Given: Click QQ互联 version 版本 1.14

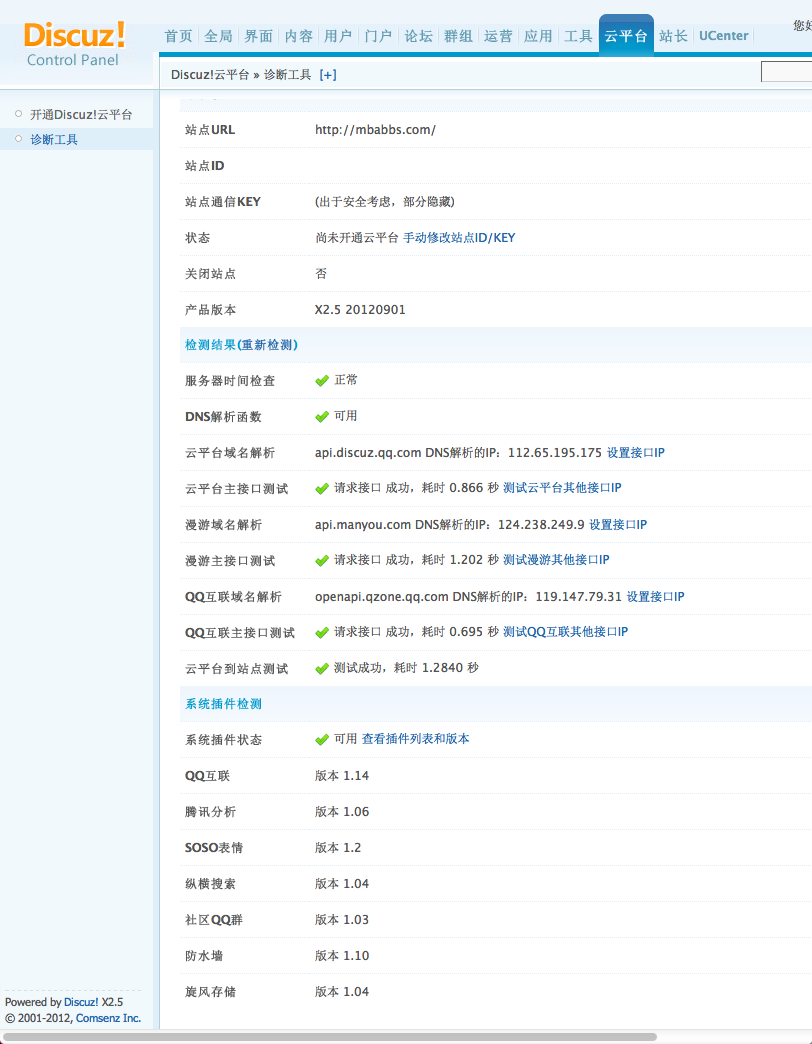Looking at the screenshot, I should pyautogui.click(x=342, y=776).
